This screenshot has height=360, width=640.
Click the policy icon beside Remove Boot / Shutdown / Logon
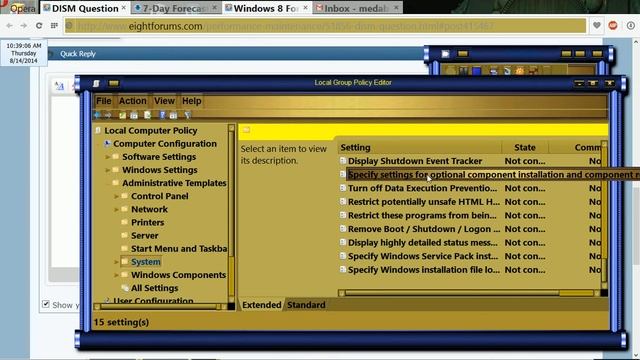tap(343, 229)
